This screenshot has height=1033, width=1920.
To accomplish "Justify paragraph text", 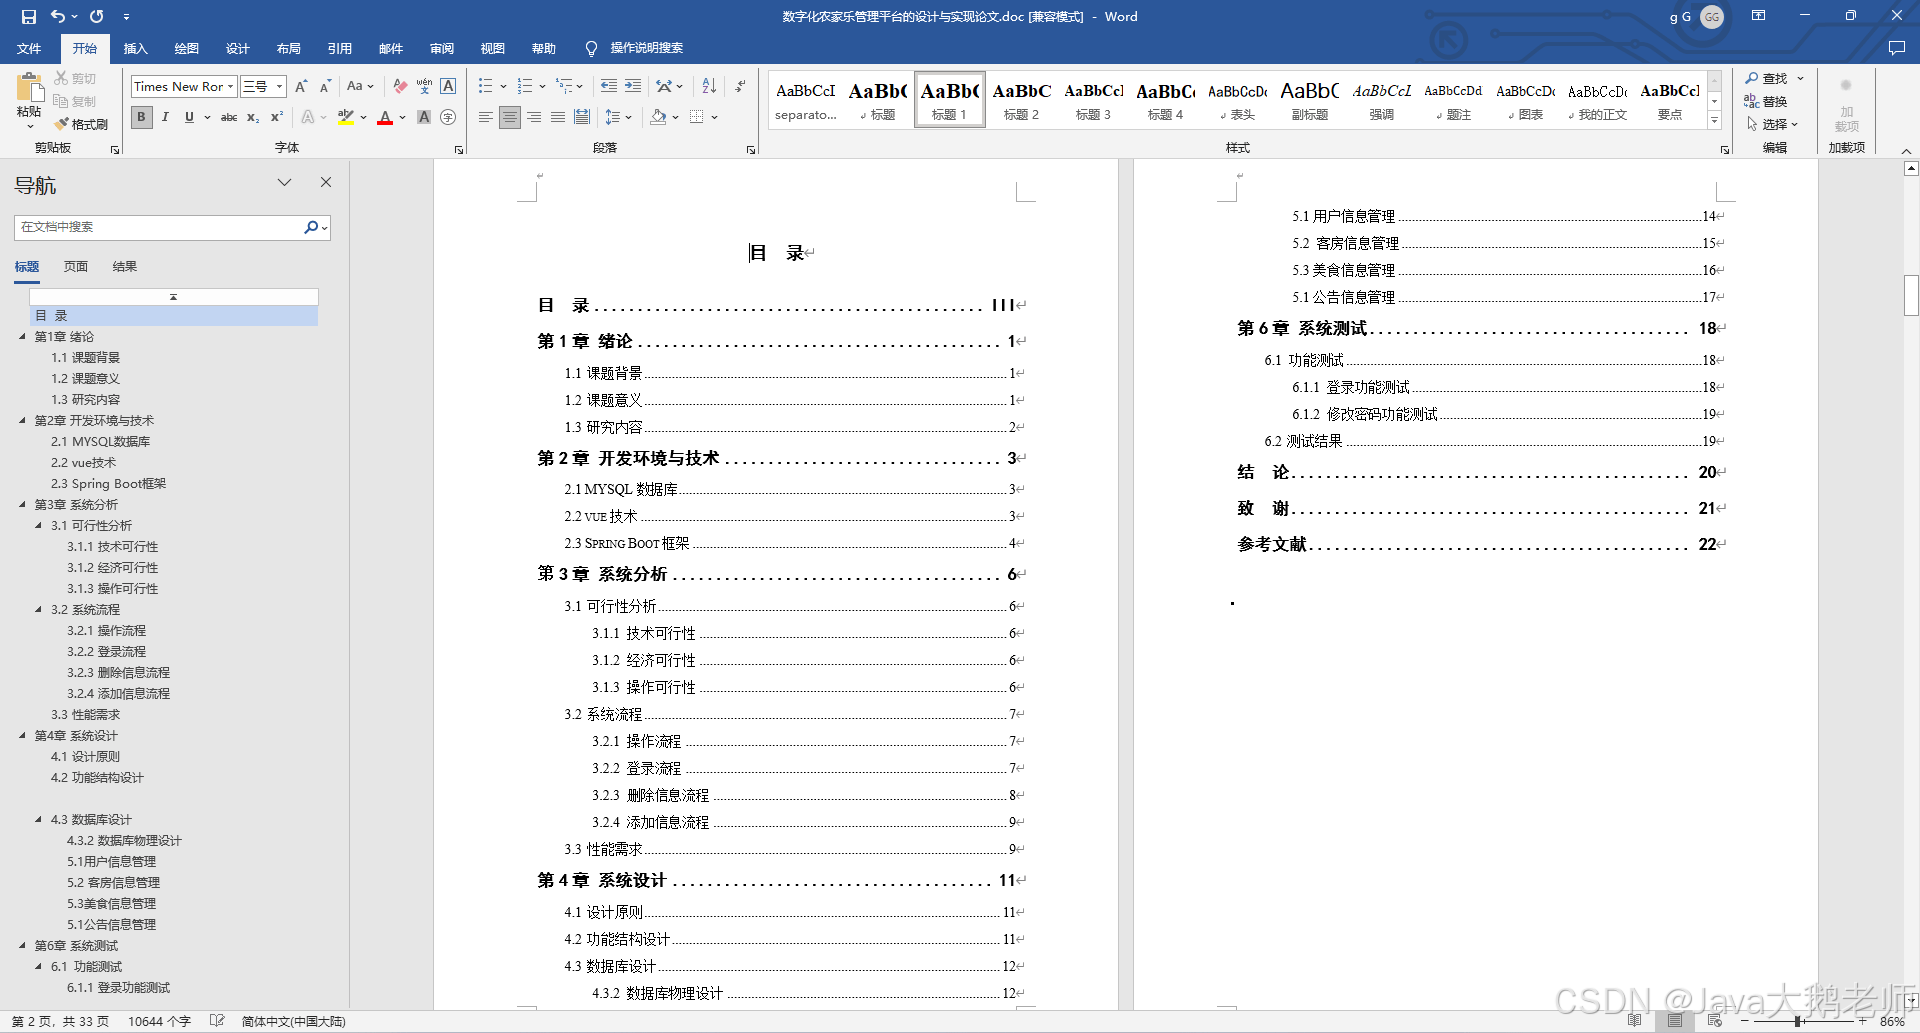I will (558, 117).
